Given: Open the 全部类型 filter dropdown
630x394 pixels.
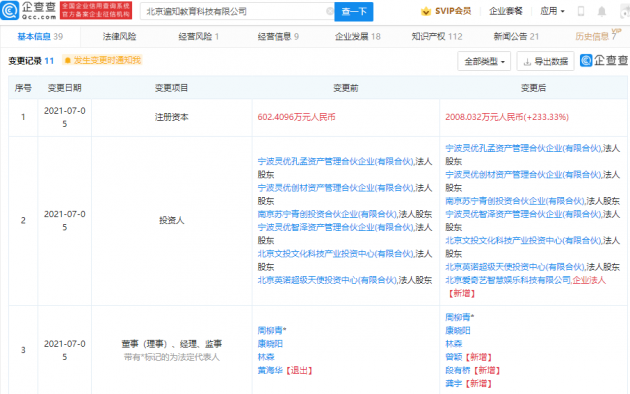Looking at the screenshot, I should tap(484, 61).
